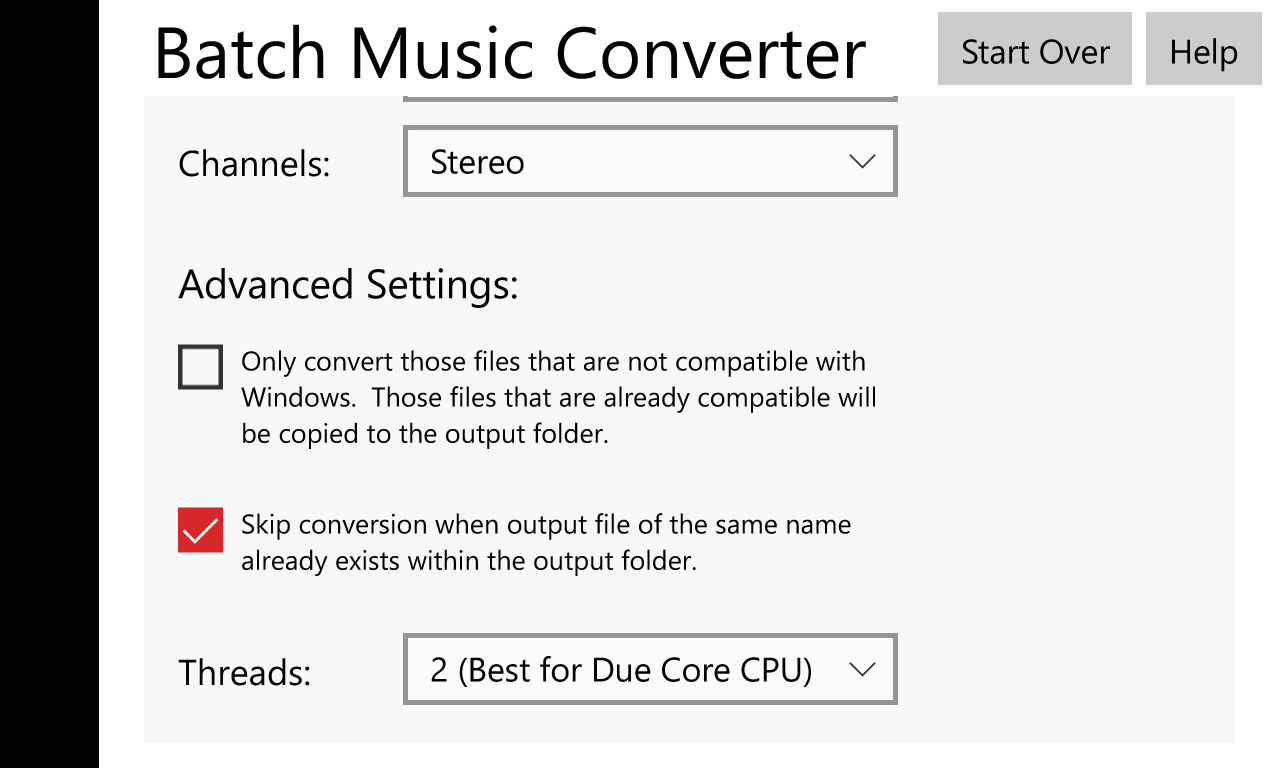This screenshot has width=1280, height=768.
Task: Uncheck skip conversion for existing output files
Action: coord(200,531)
